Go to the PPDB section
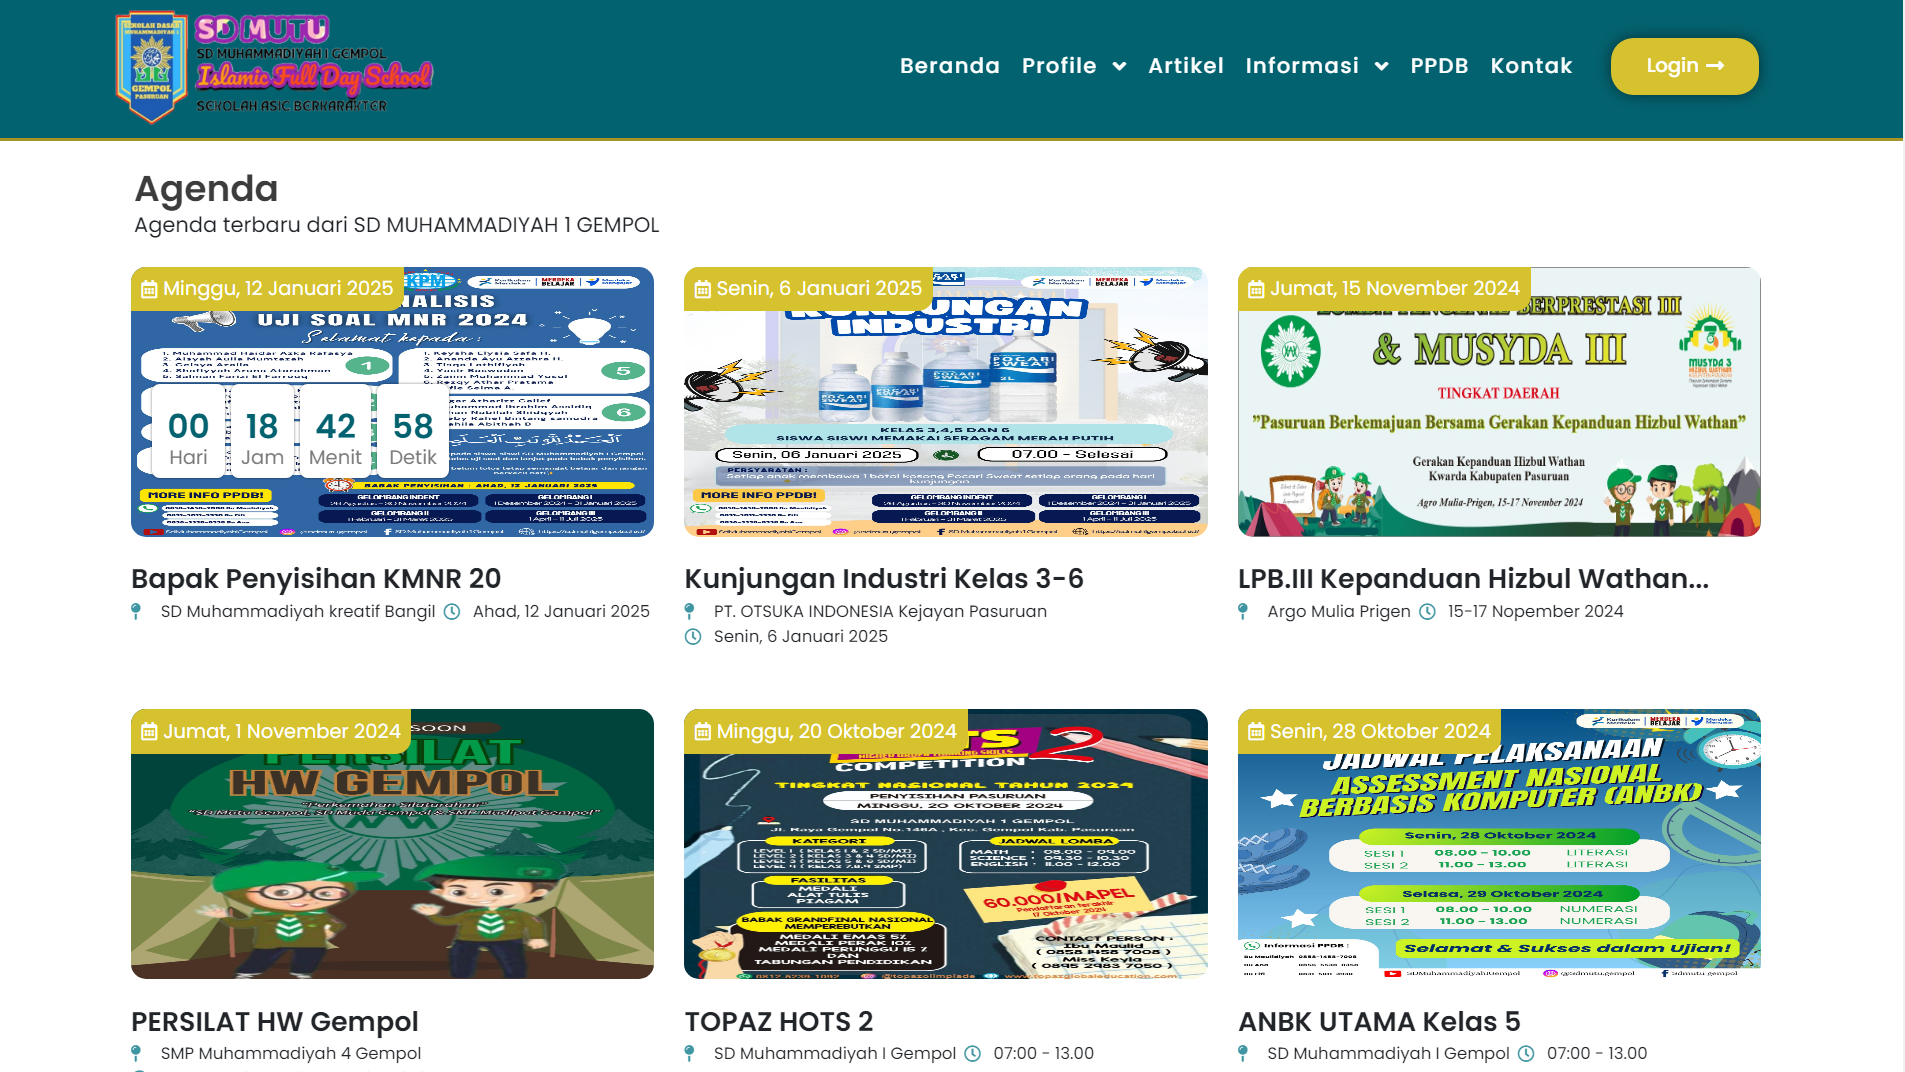Viewport: 1905px width, 1072px height. point(1440,66)
